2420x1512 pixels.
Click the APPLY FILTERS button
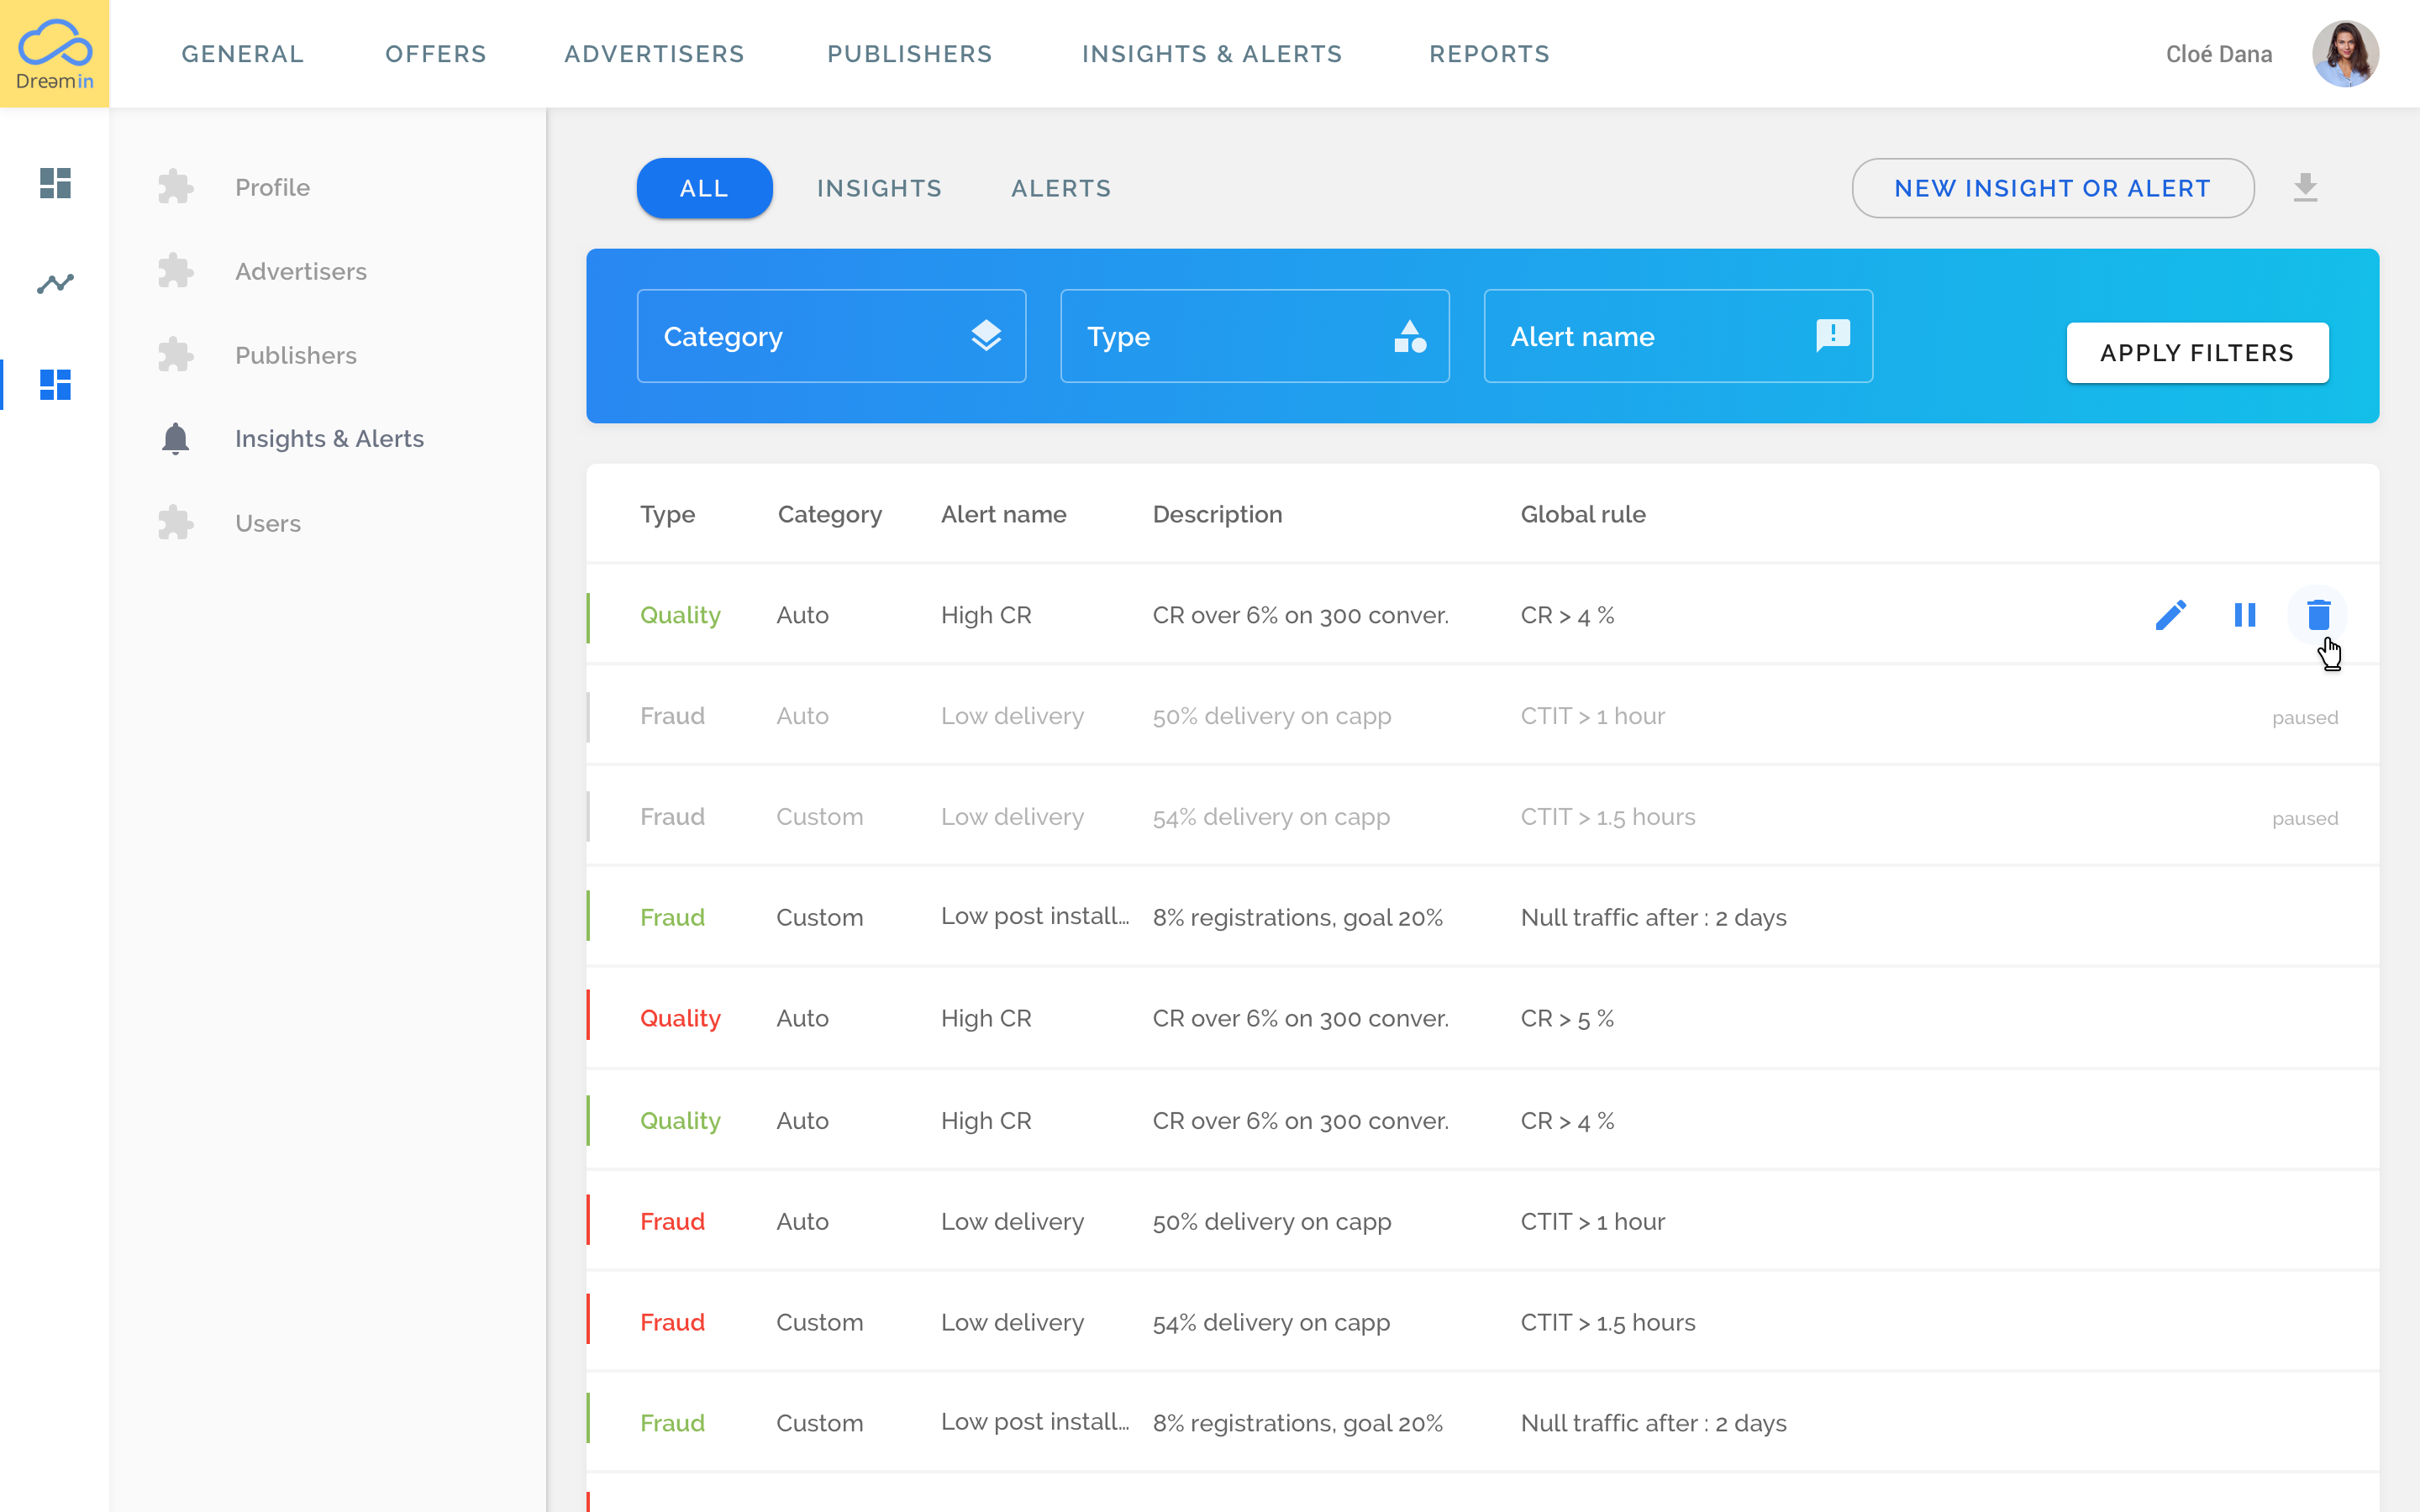coord(2199,352)
